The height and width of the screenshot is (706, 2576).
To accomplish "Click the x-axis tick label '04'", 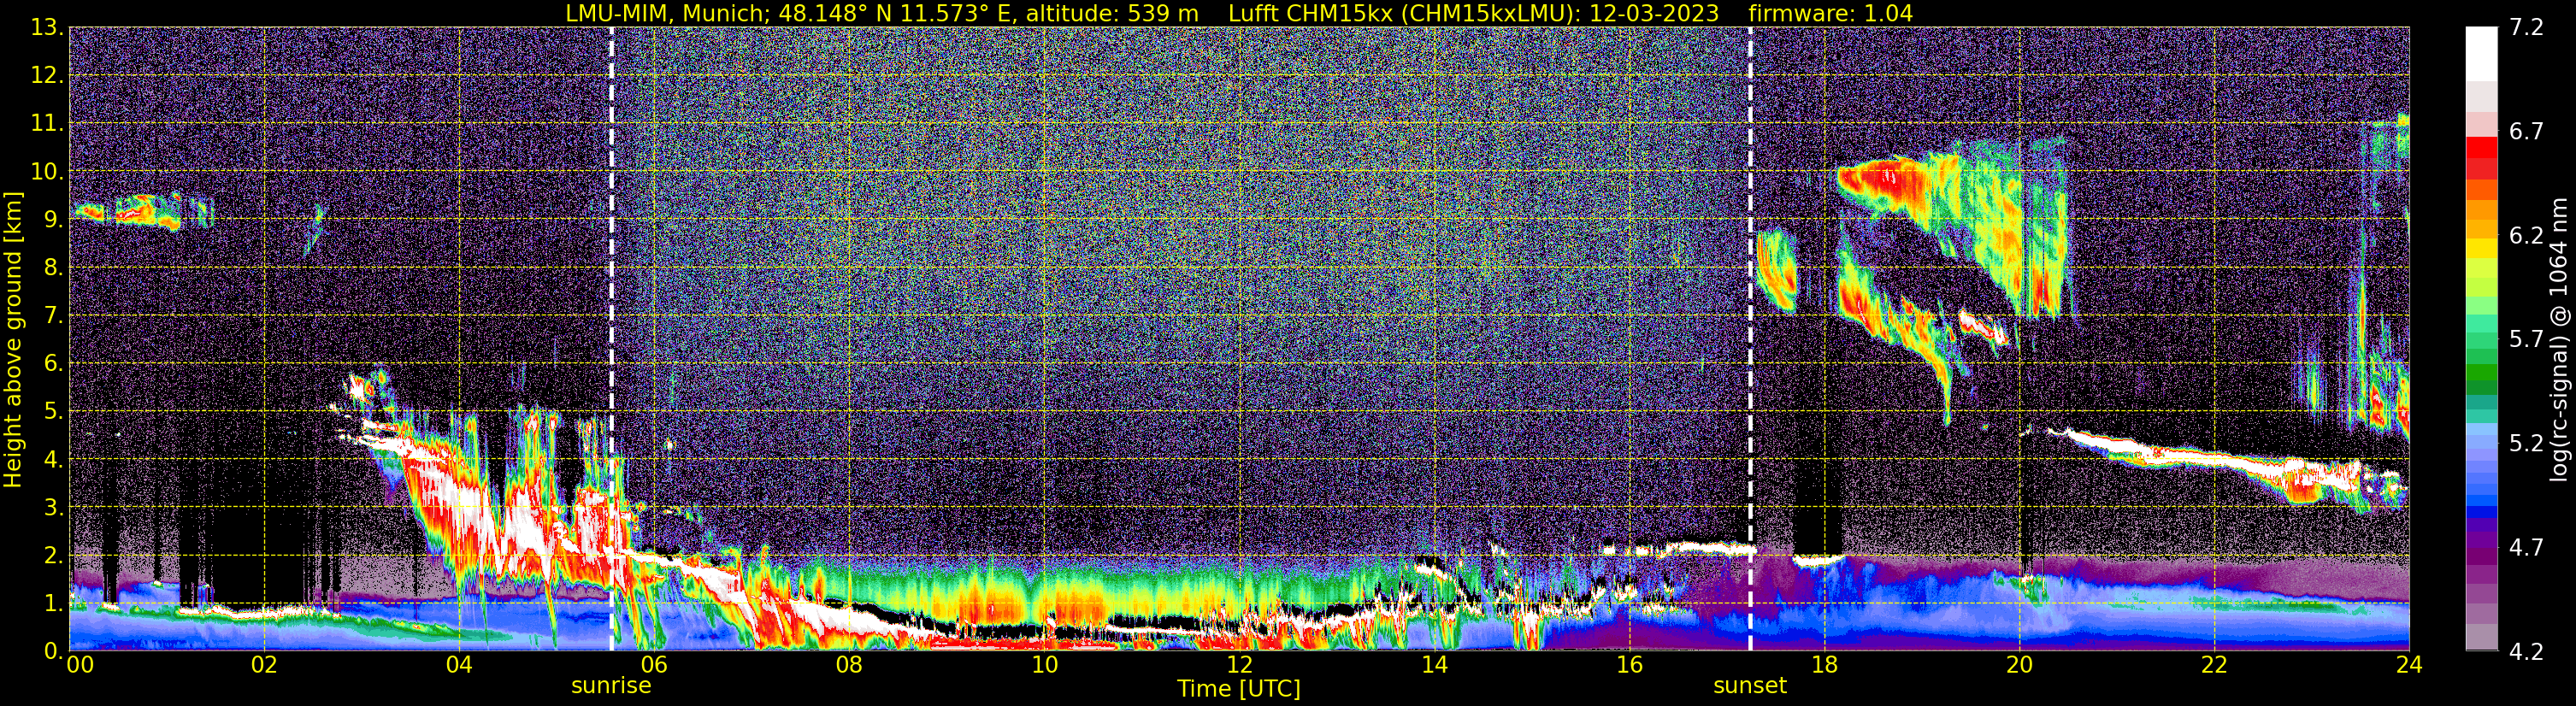I will click(459, 665).
